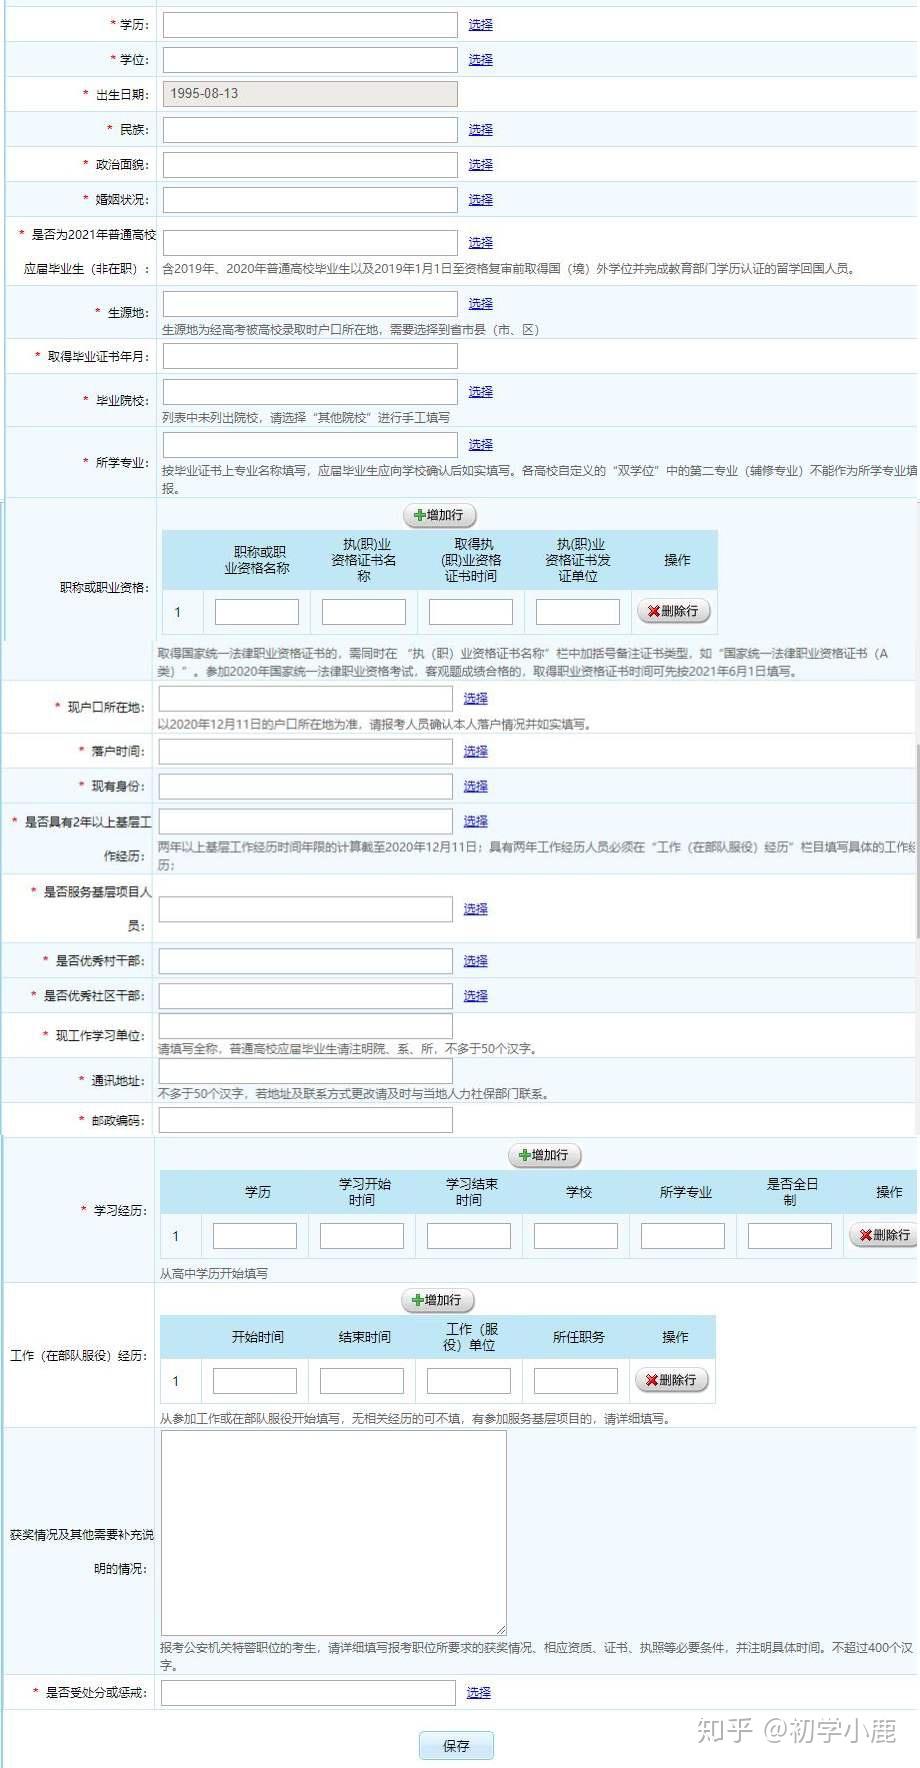
Task: Click the 选择 link for 是否为2021年普通高校应届毕业生
Action: coord(480,242)
